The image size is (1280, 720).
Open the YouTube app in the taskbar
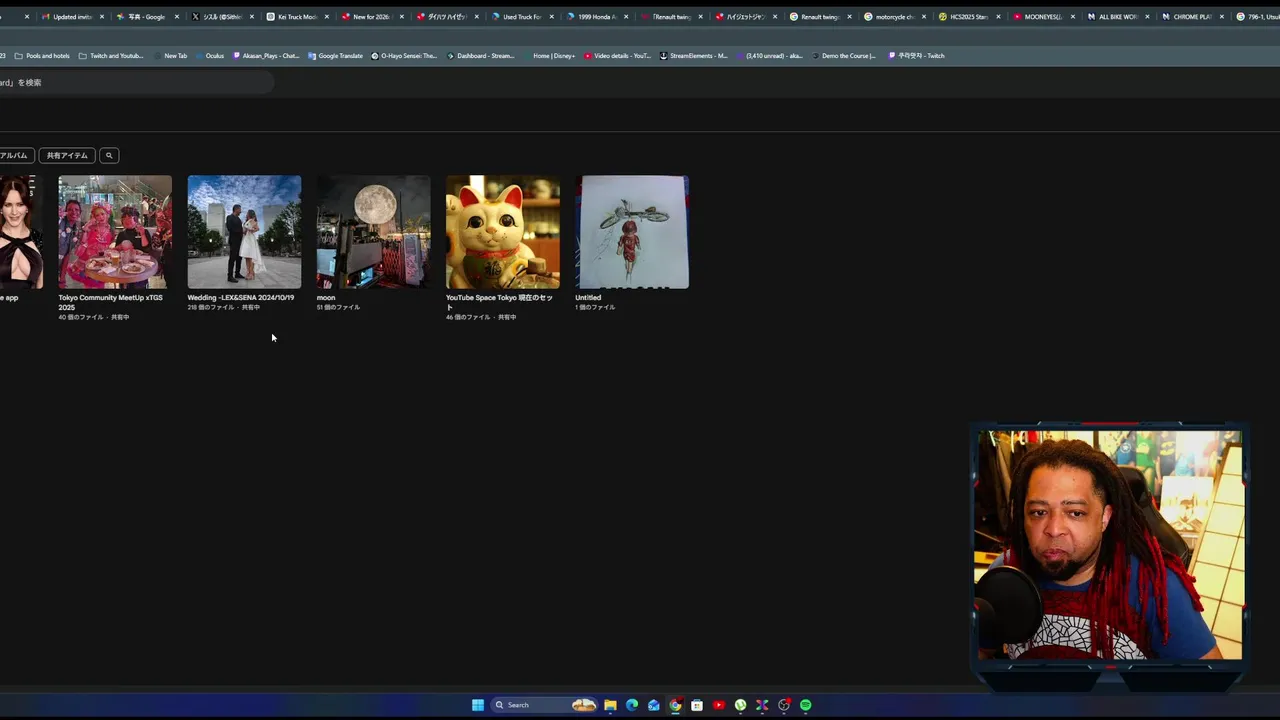point(719,705)
